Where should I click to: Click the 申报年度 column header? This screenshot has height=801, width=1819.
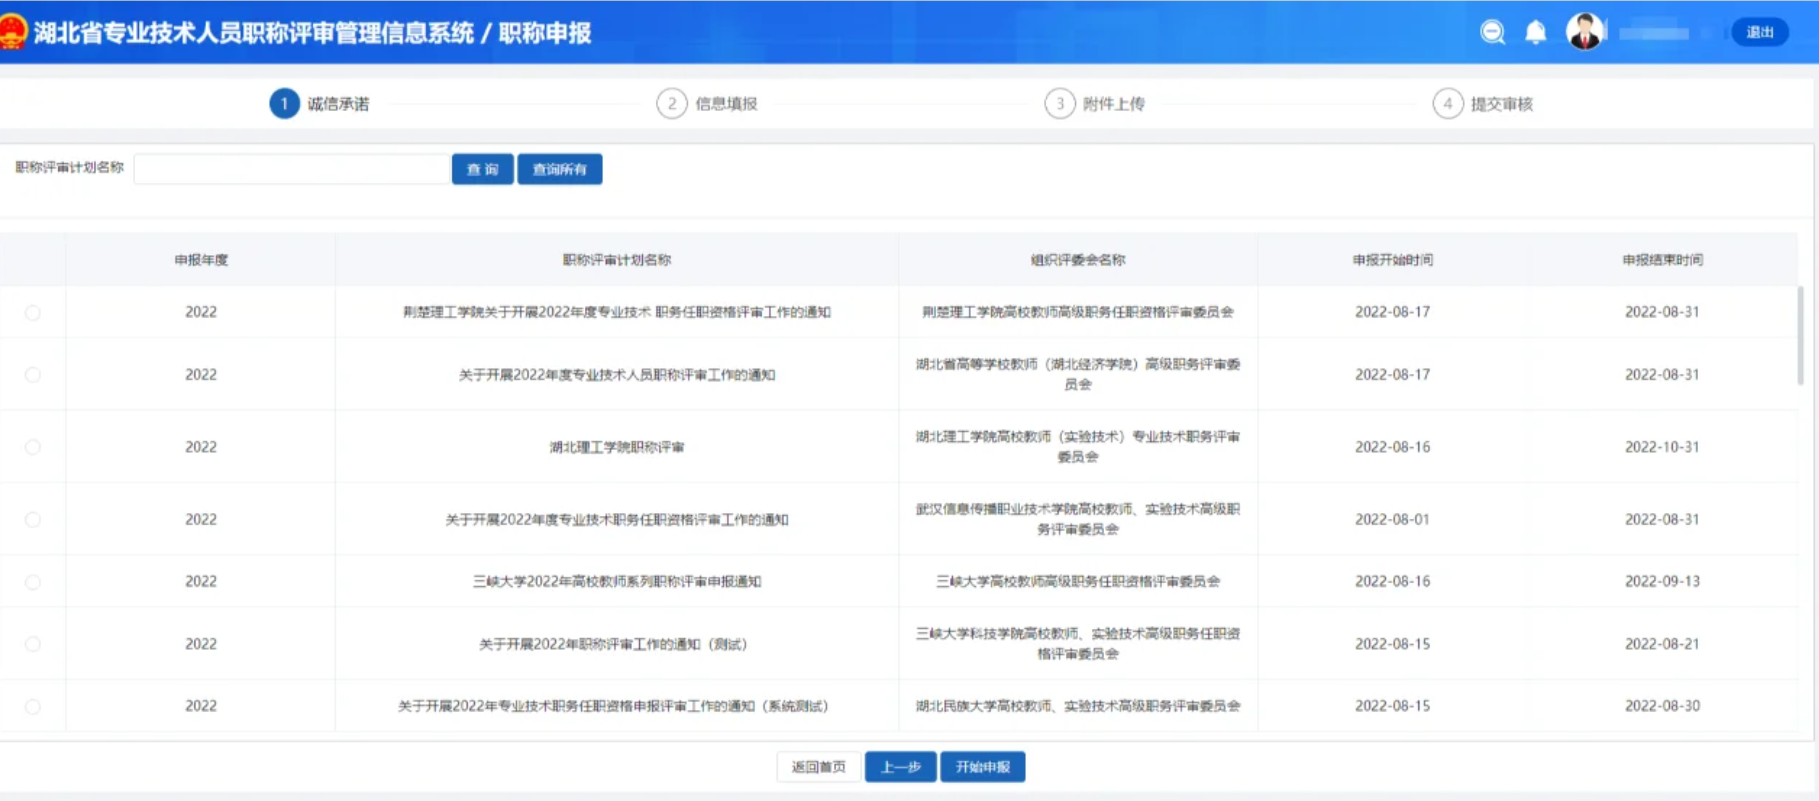(x=201, y=260)
